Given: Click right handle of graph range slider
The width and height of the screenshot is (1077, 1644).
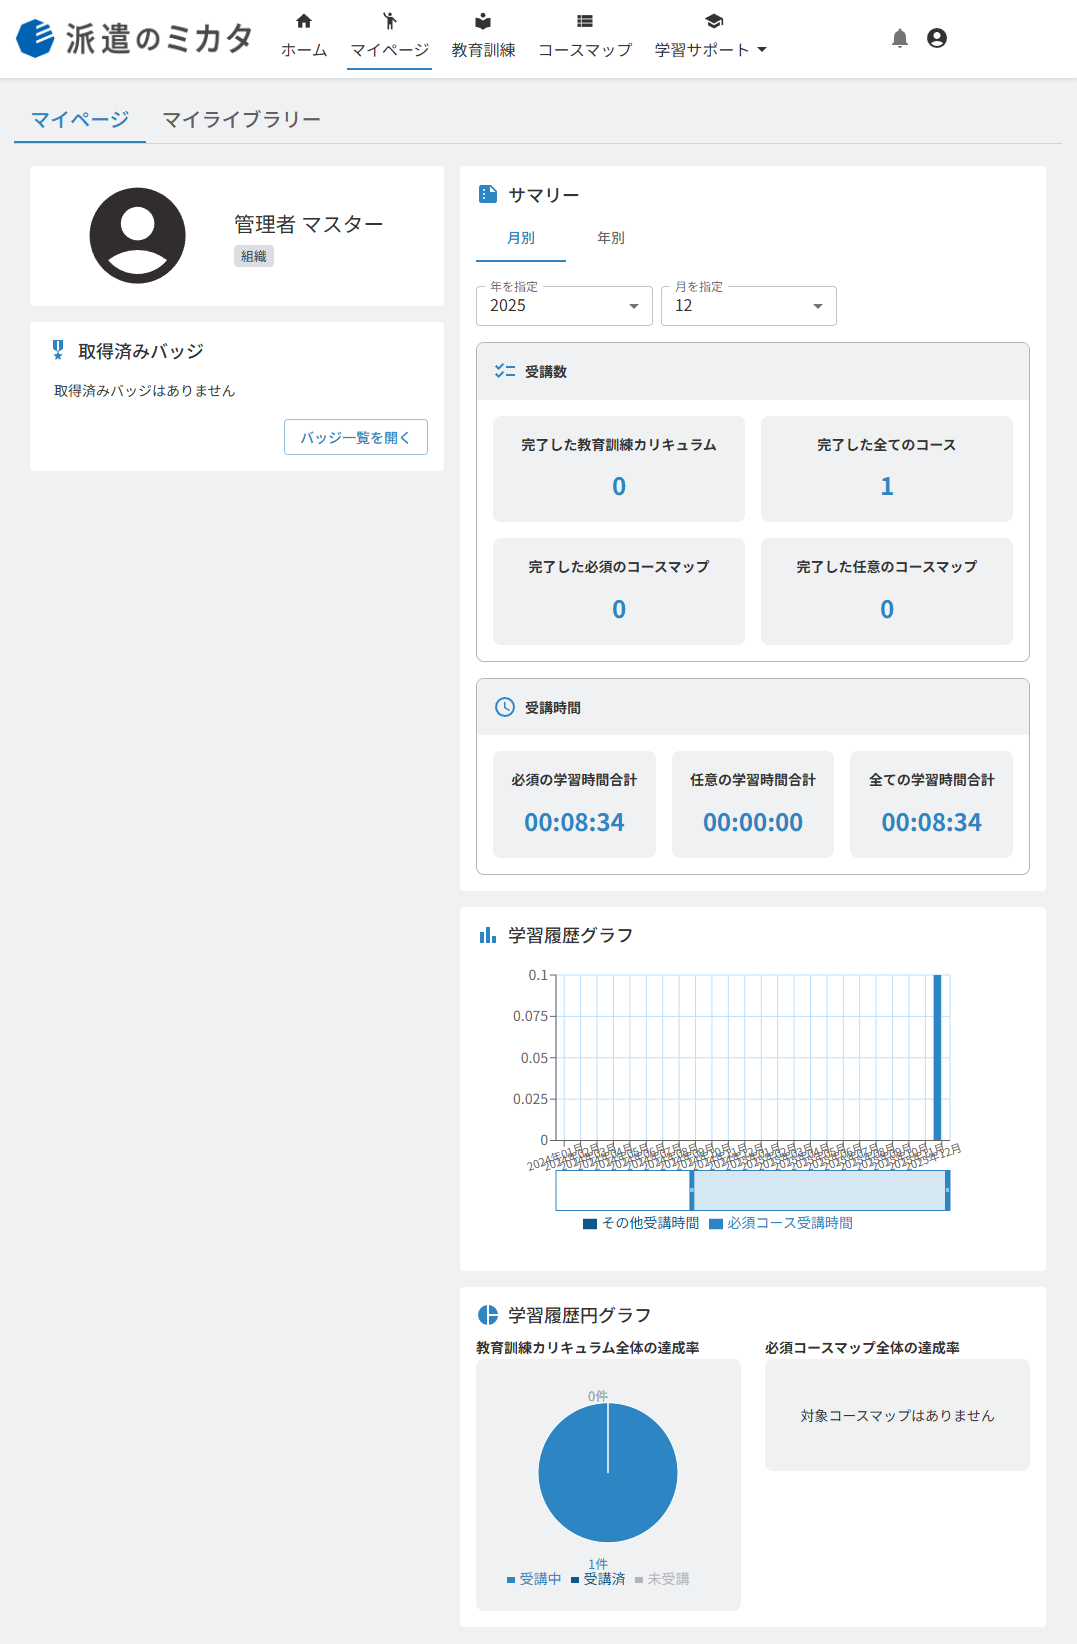Looking at the screenshot, I should (947, 1190).
